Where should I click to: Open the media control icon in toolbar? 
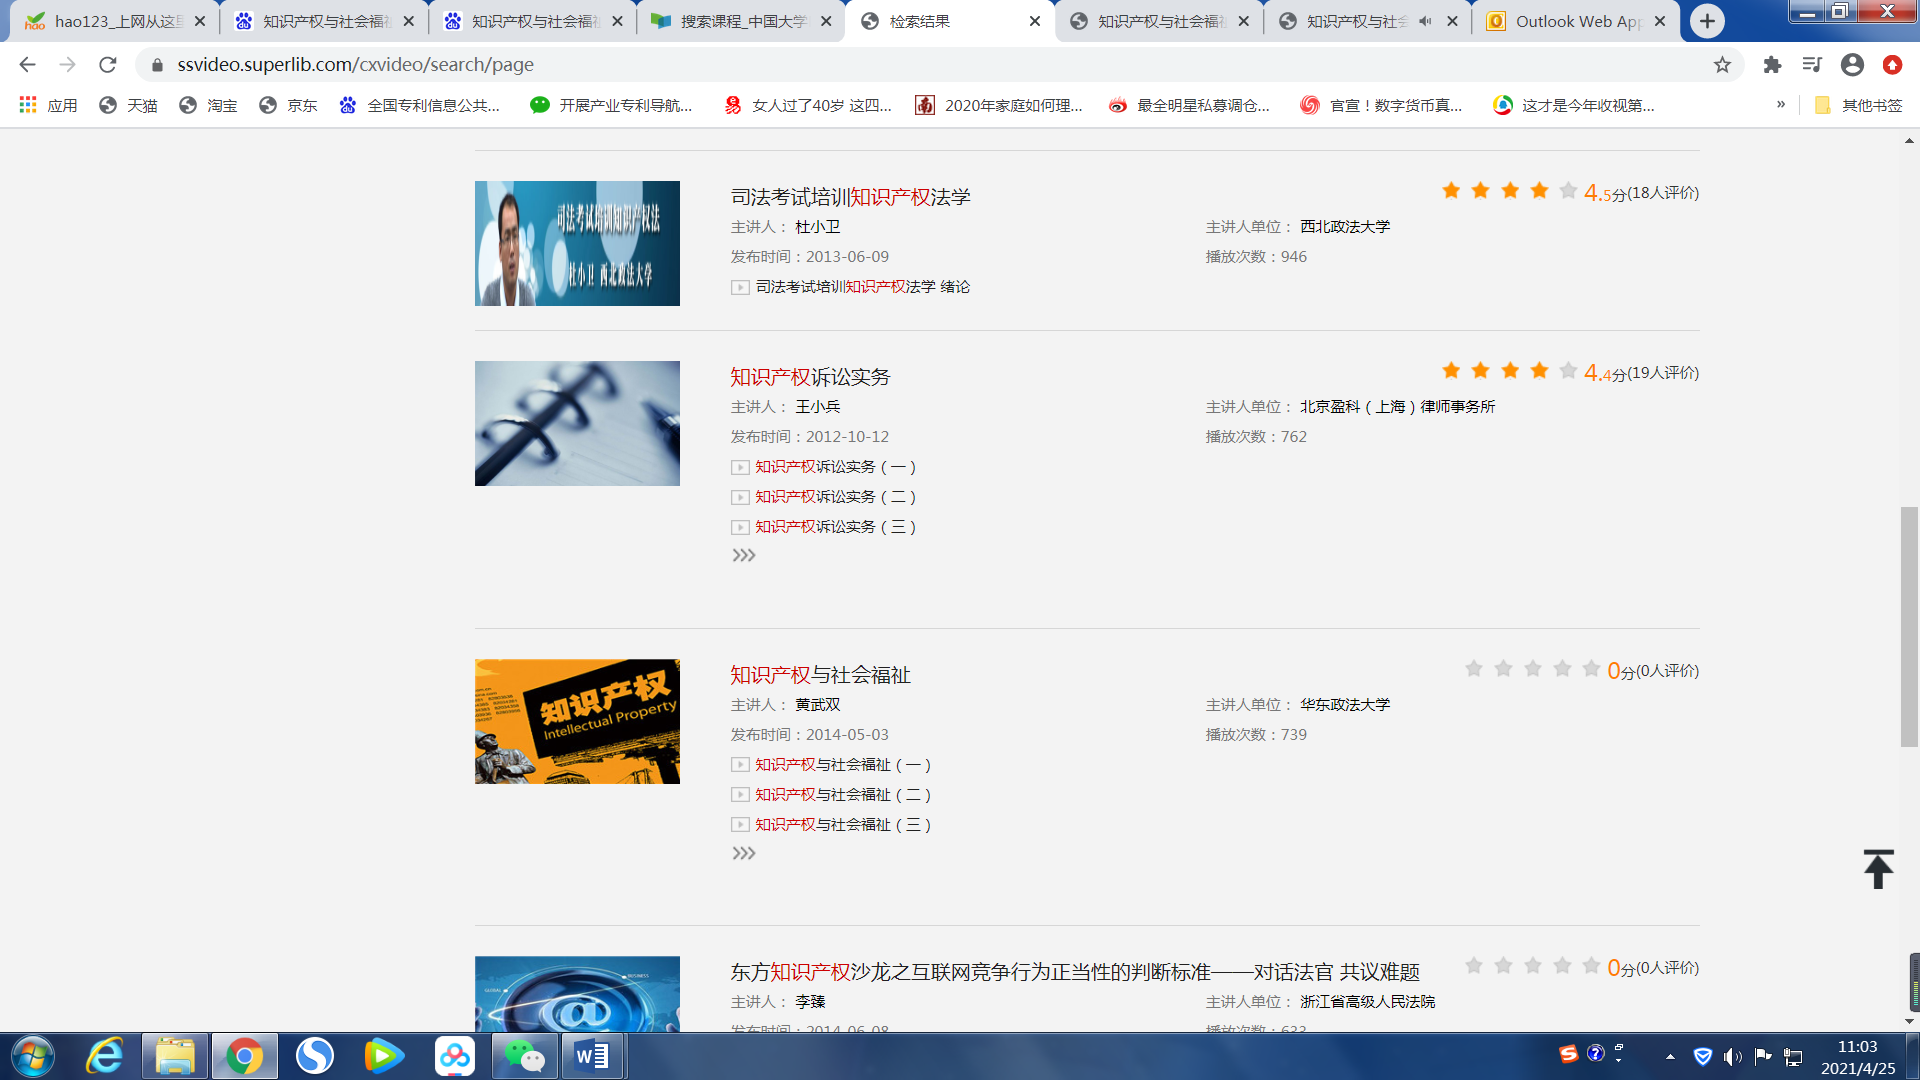(x=1812, y=65)
